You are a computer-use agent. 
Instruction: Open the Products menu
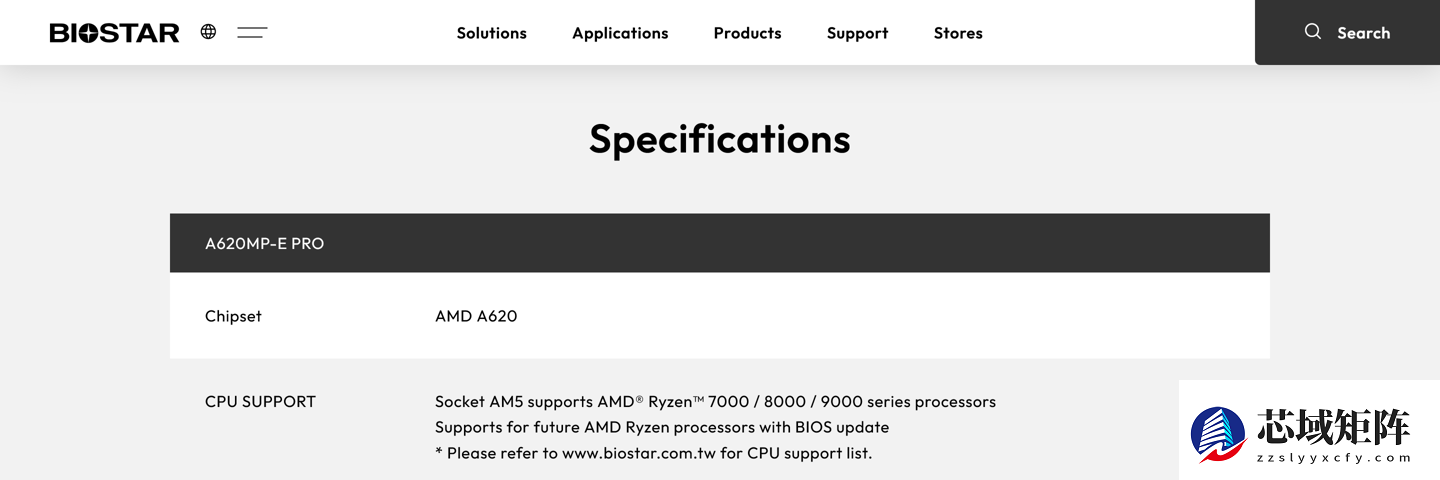coord(747,33)
